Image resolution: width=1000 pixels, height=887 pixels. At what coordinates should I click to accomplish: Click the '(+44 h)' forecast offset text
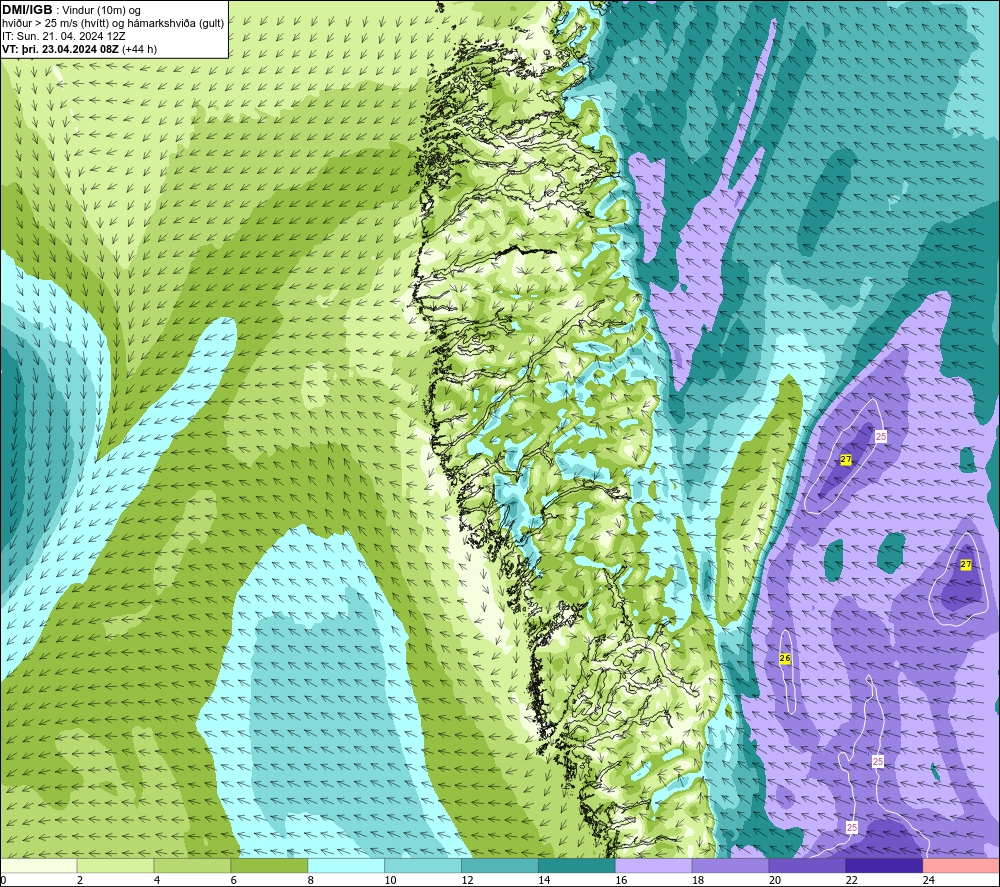coord(139,49)
